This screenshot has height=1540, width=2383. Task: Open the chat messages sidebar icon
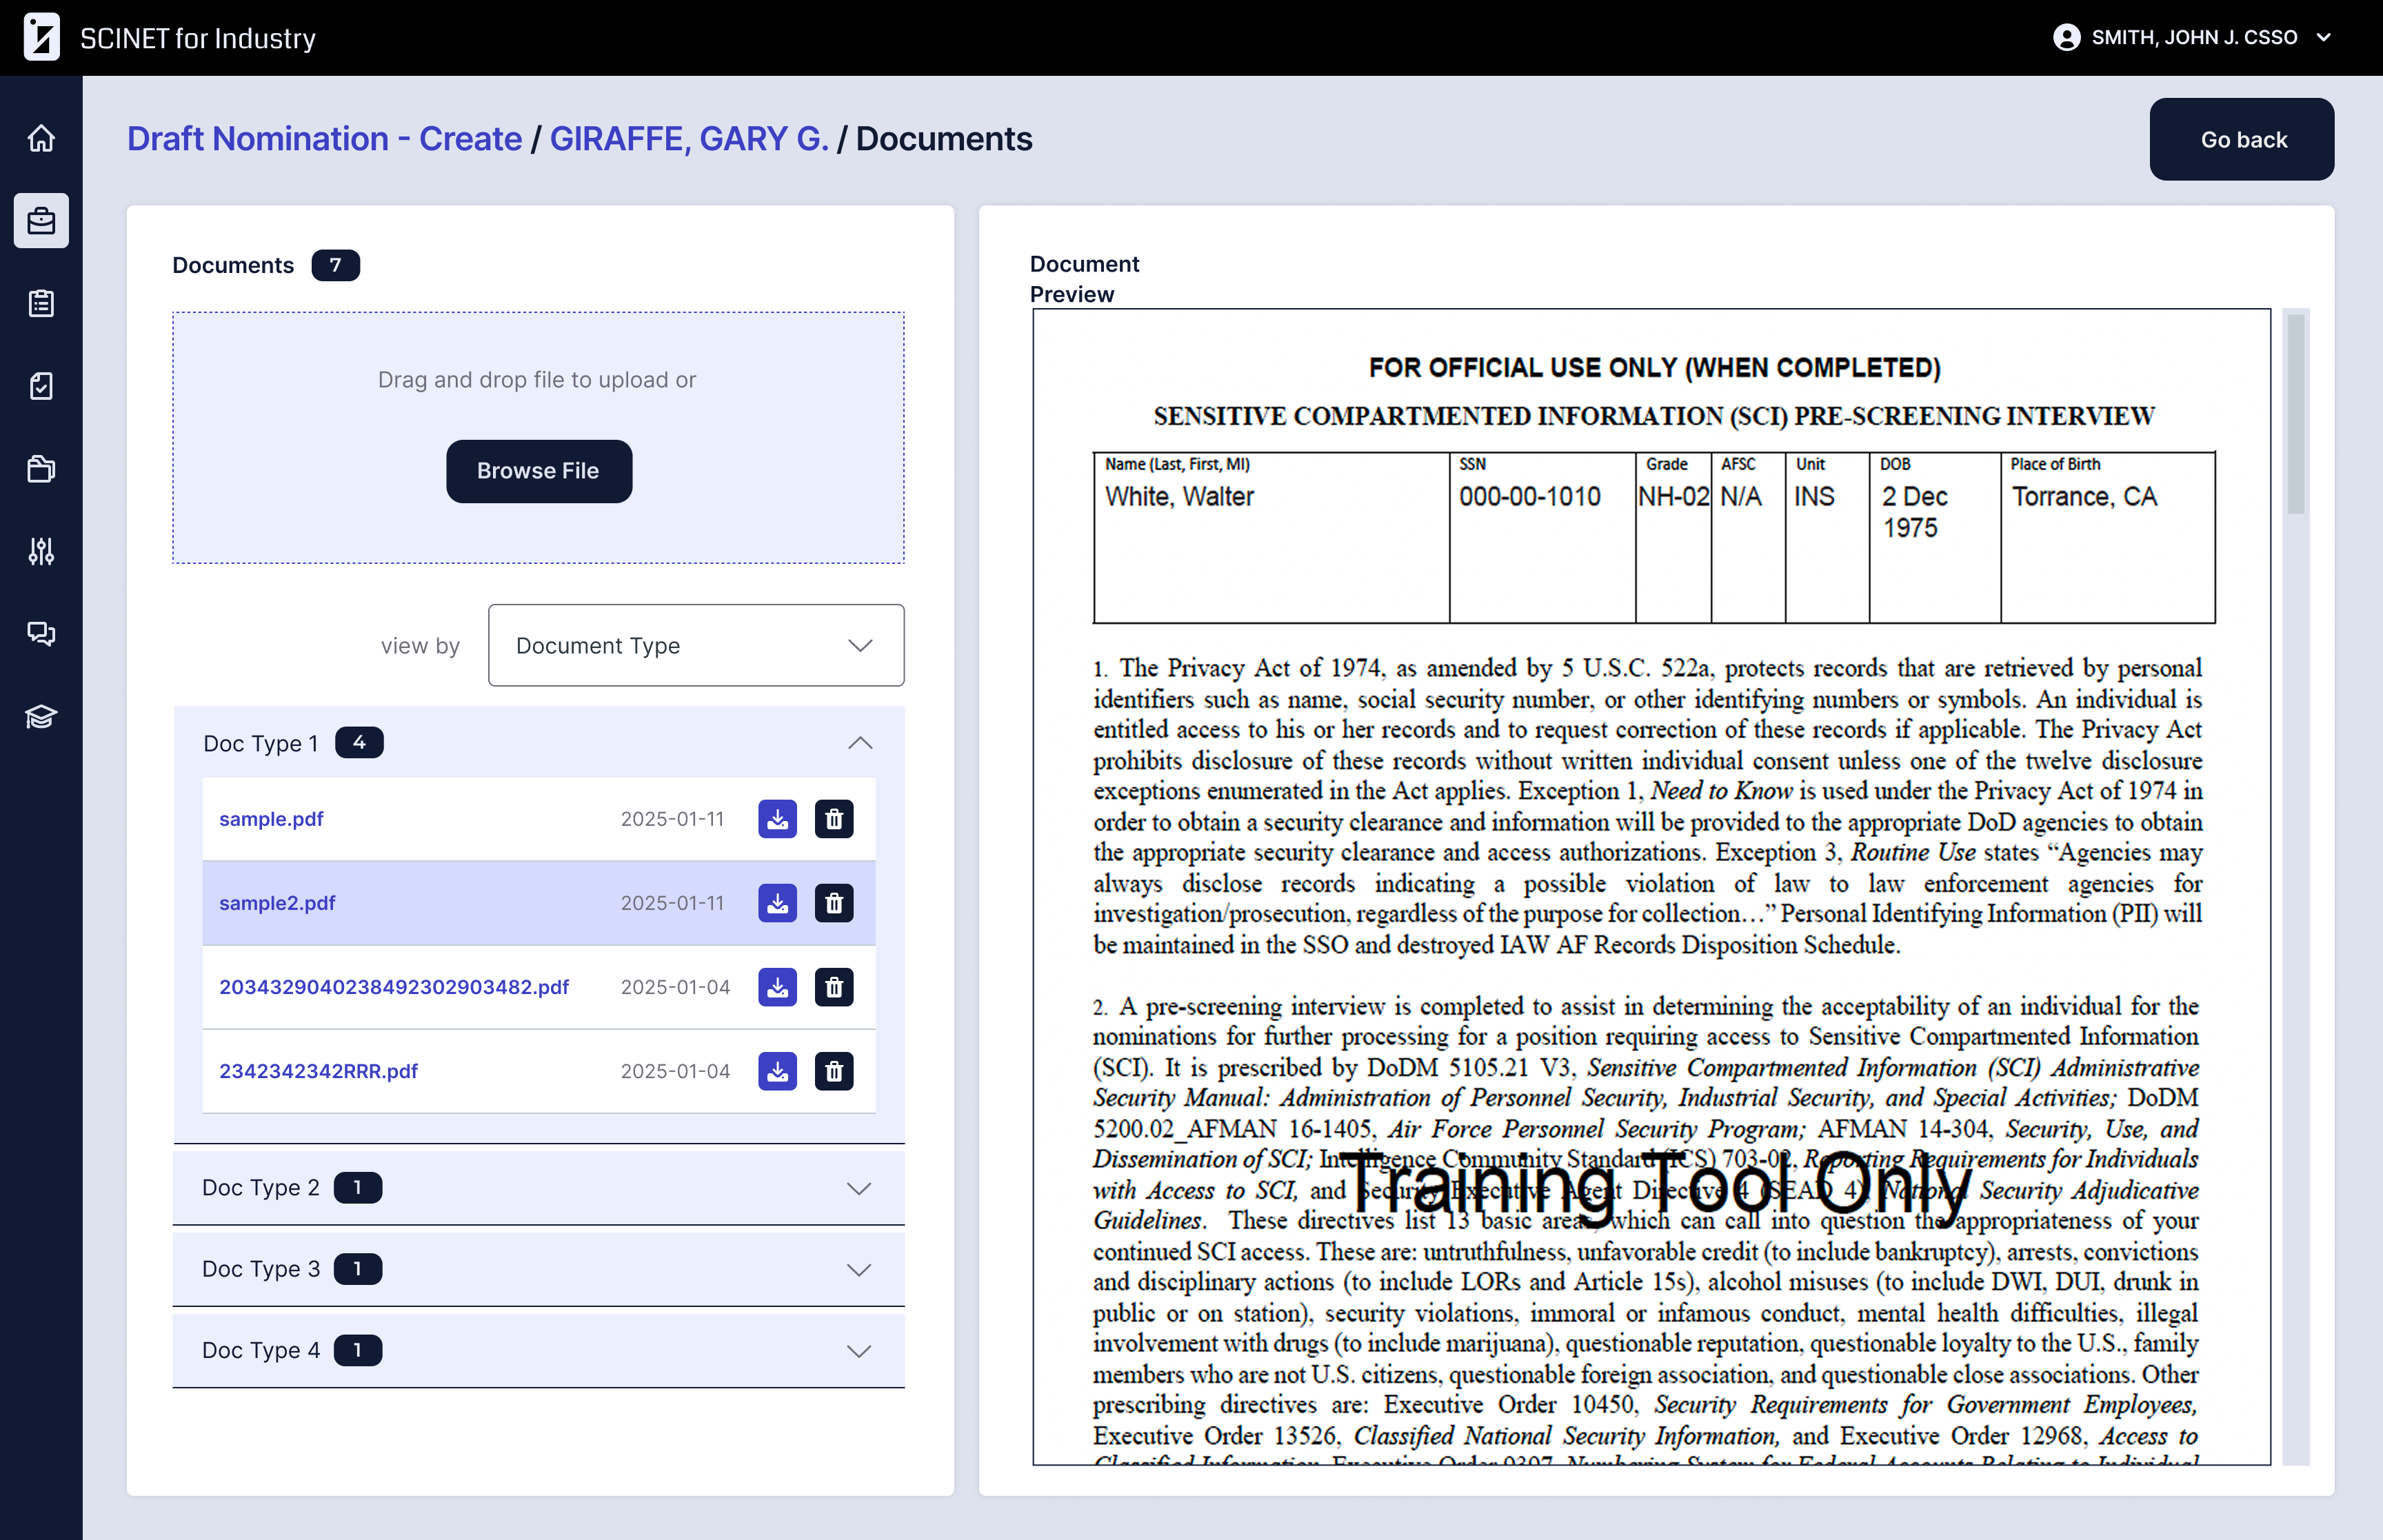click(41, 633)
